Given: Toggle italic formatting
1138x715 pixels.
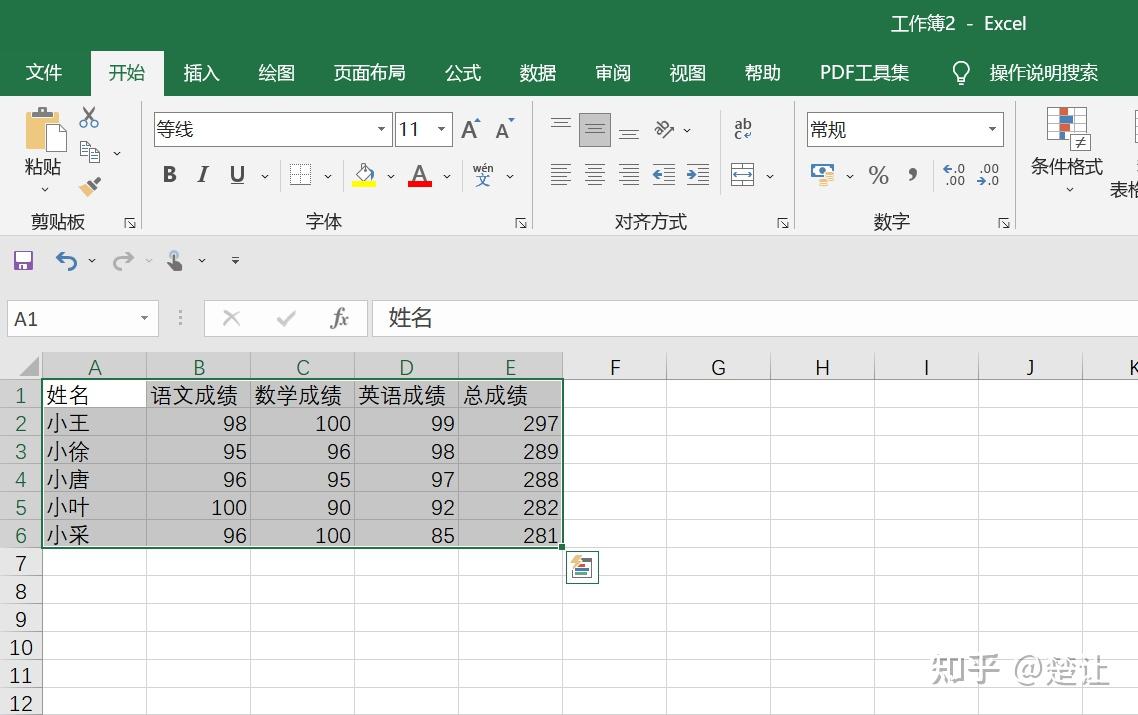Looking at the screenshot, I should (203, 175).
